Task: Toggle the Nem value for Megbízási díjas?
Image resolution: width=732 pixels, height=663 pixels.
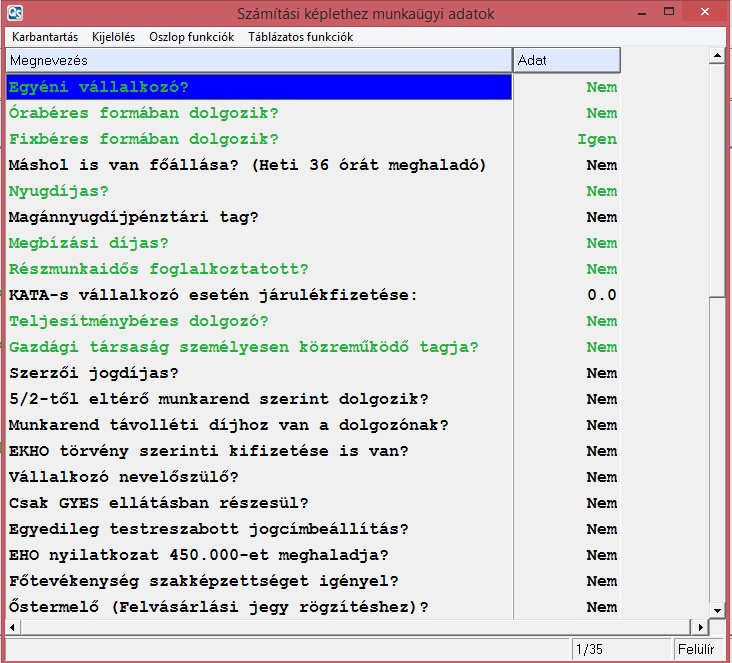Action: pyautogui.click(x=601, y=243)
